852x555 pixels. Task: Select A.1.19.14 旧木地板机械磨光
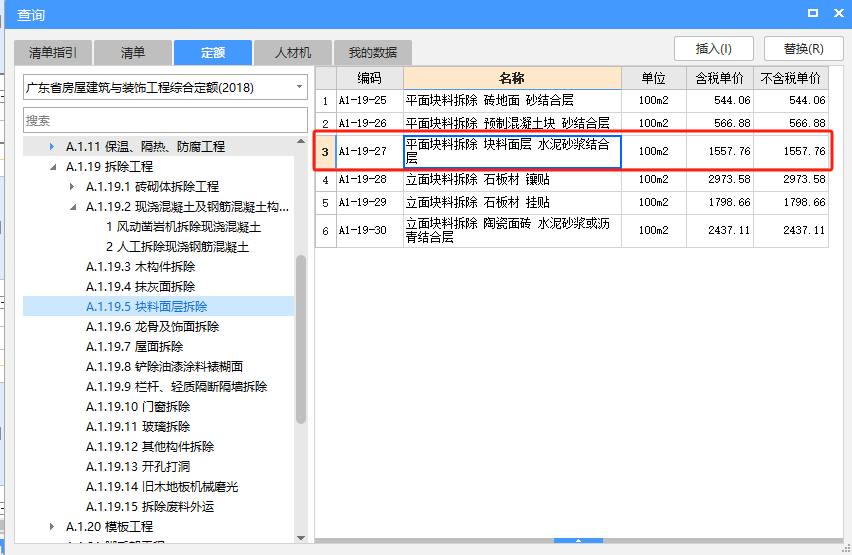pos(162,487)
